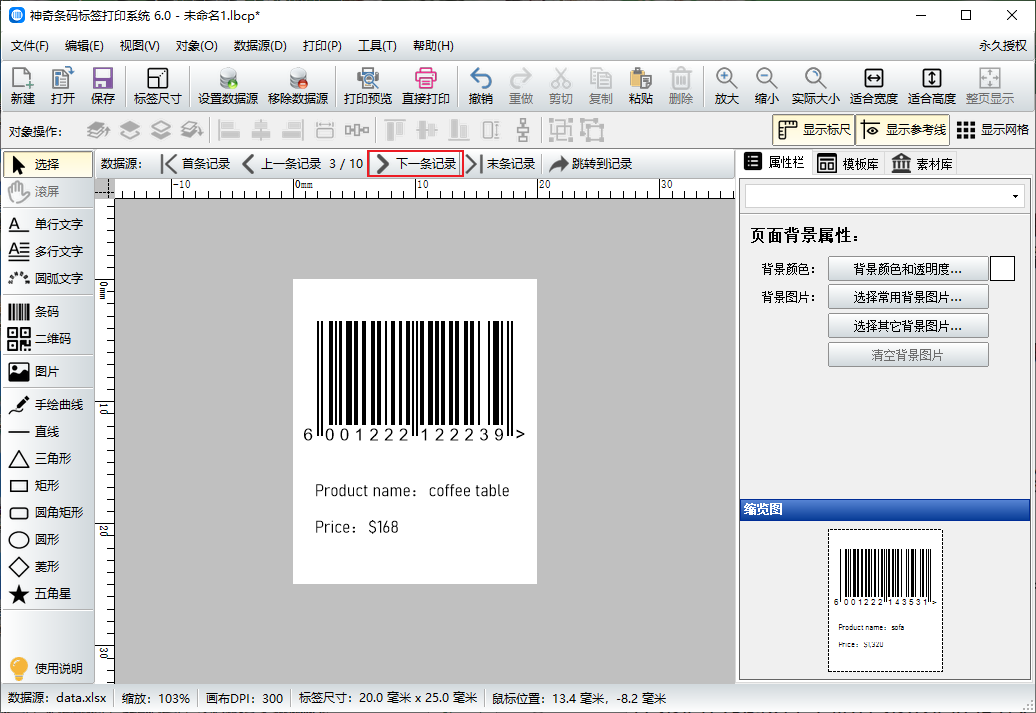
Task: Open the 对象(O) menu
Action: pos(196,46)
